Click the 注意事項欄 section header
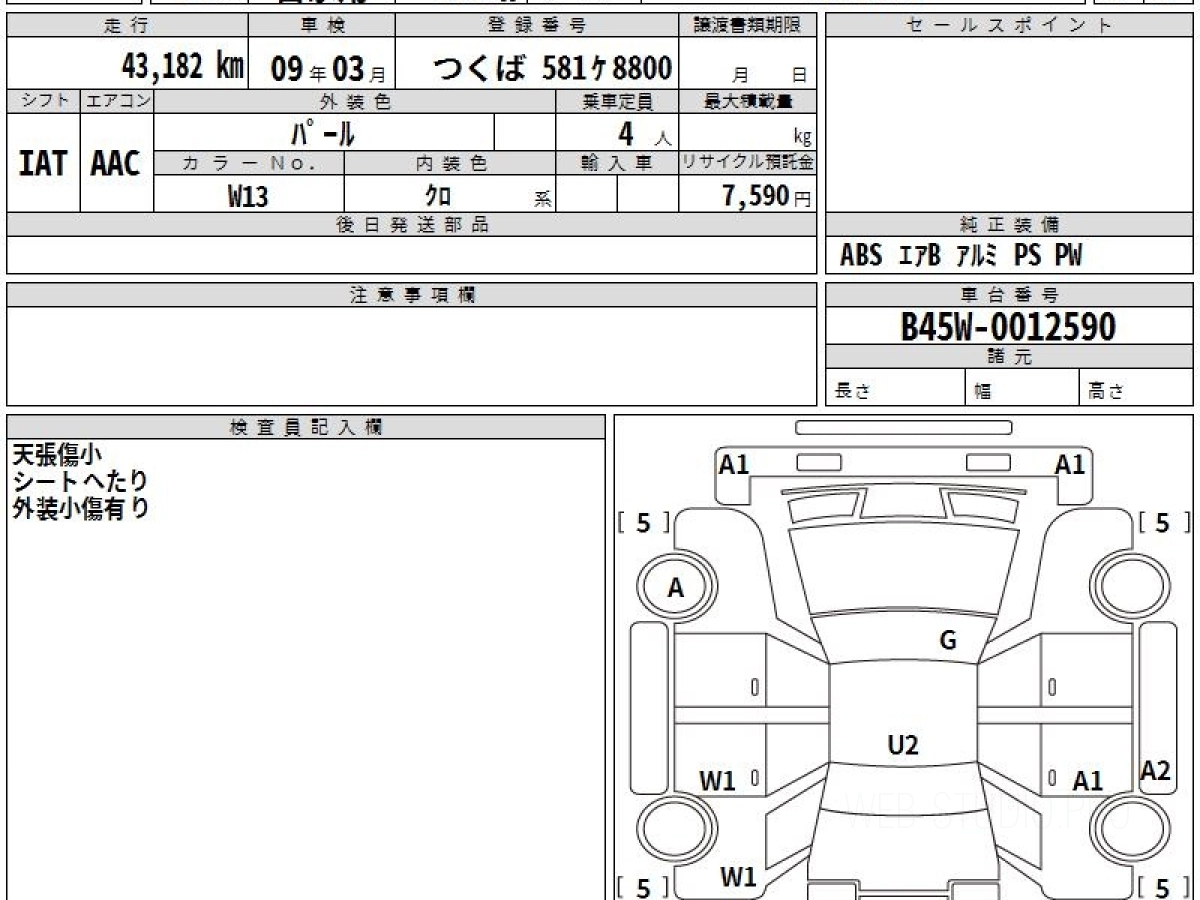 412,295
